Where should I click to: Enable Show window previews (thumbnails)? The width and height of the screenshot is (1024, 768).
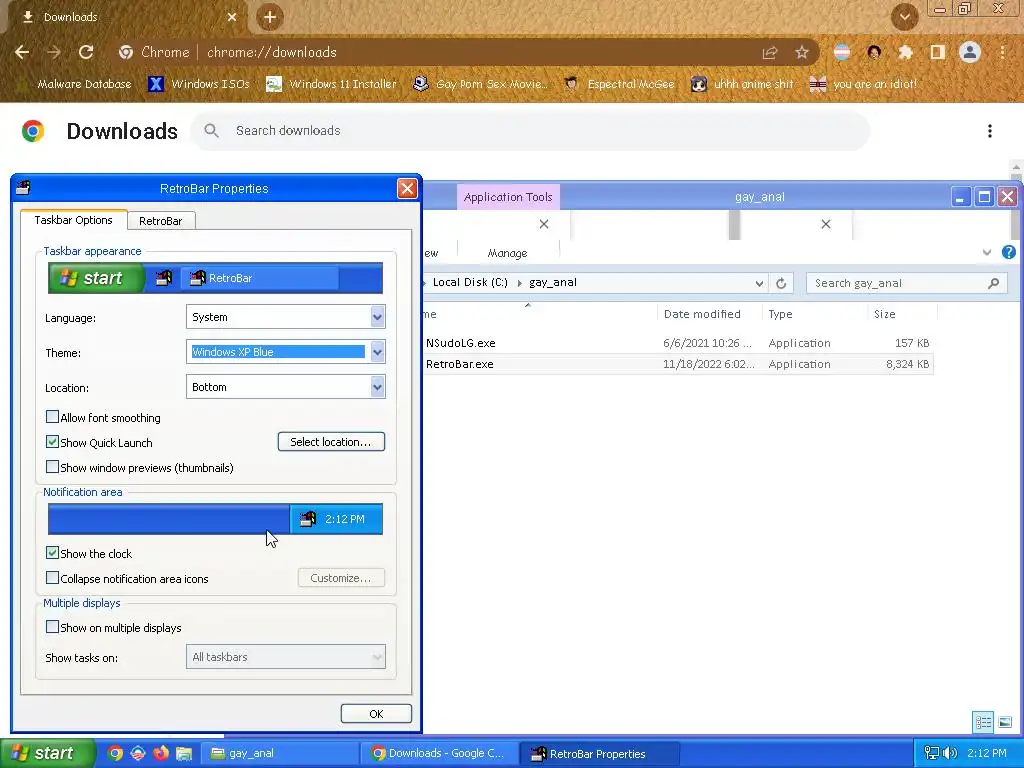point(52,466)
